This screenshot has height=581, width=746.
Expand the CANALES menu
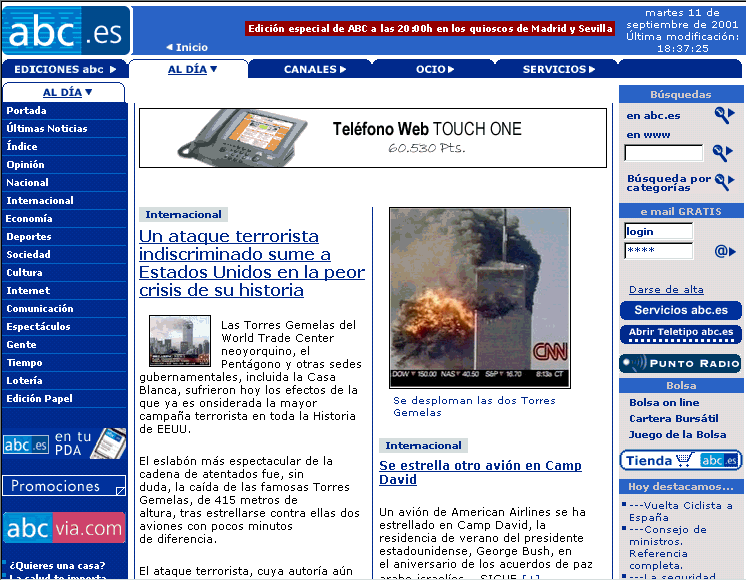[314, 69]
